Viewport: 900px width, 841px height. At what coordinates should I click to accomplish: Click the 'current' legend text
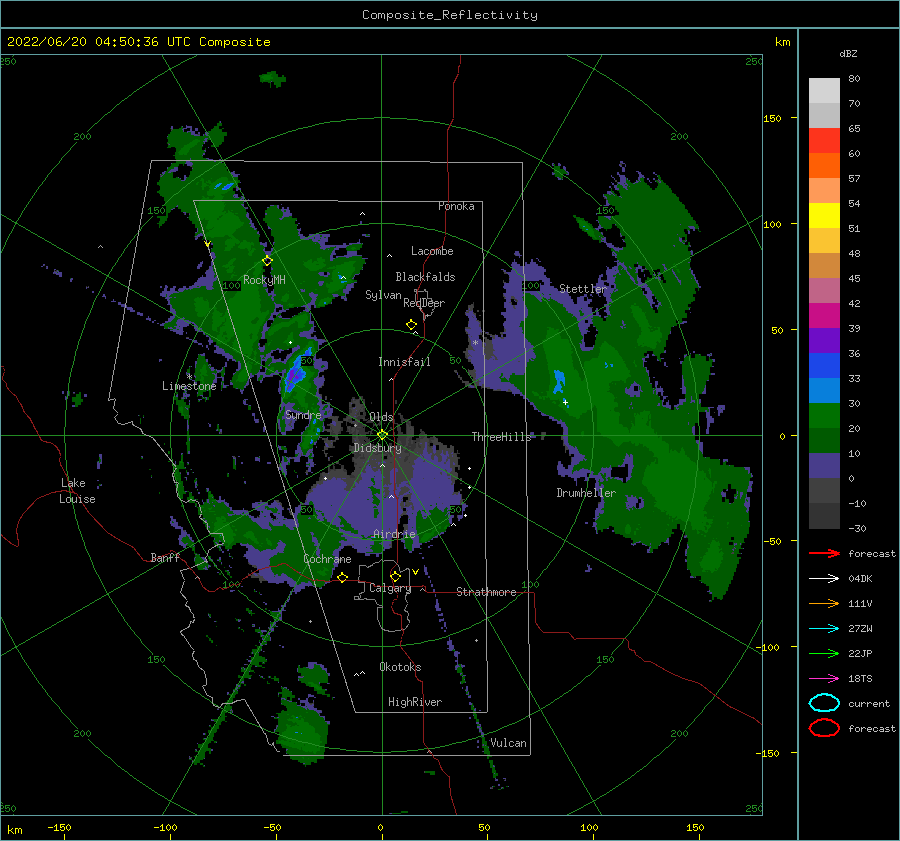(869, 704)
